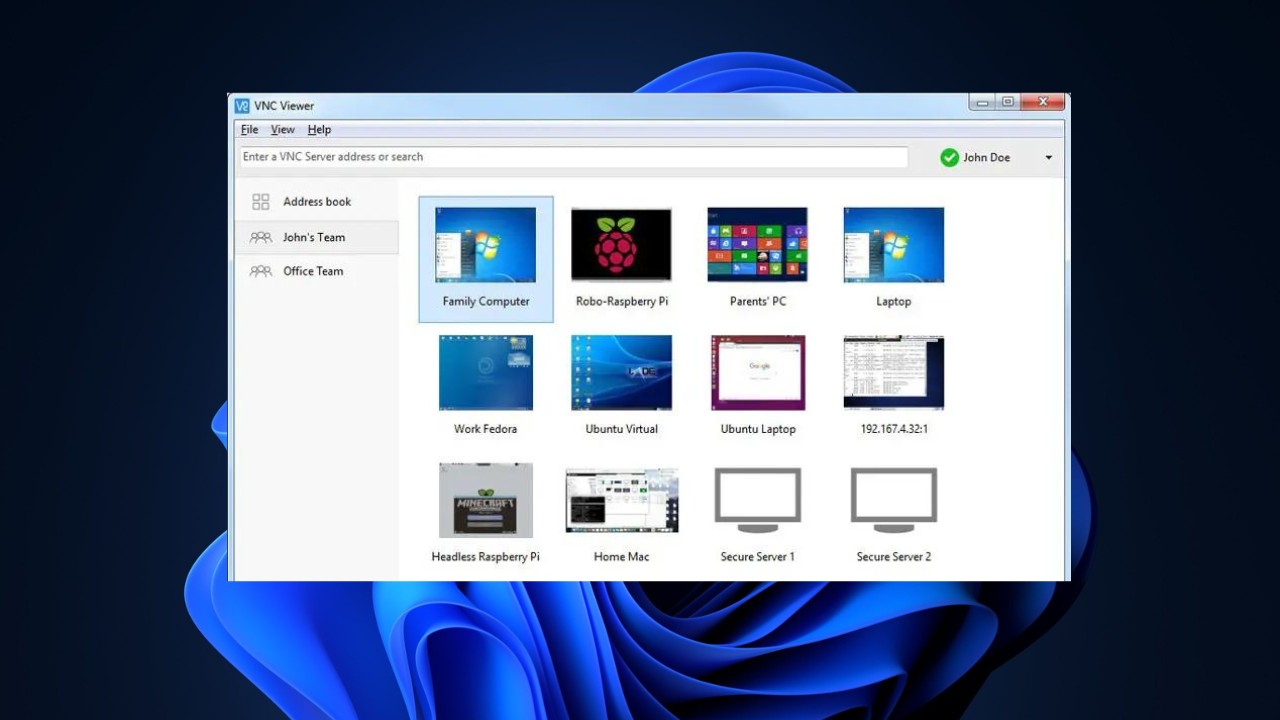1280x720 pixels.
Task: Maximize the VNC Viewer window
Action: (x=1008, y=102)
